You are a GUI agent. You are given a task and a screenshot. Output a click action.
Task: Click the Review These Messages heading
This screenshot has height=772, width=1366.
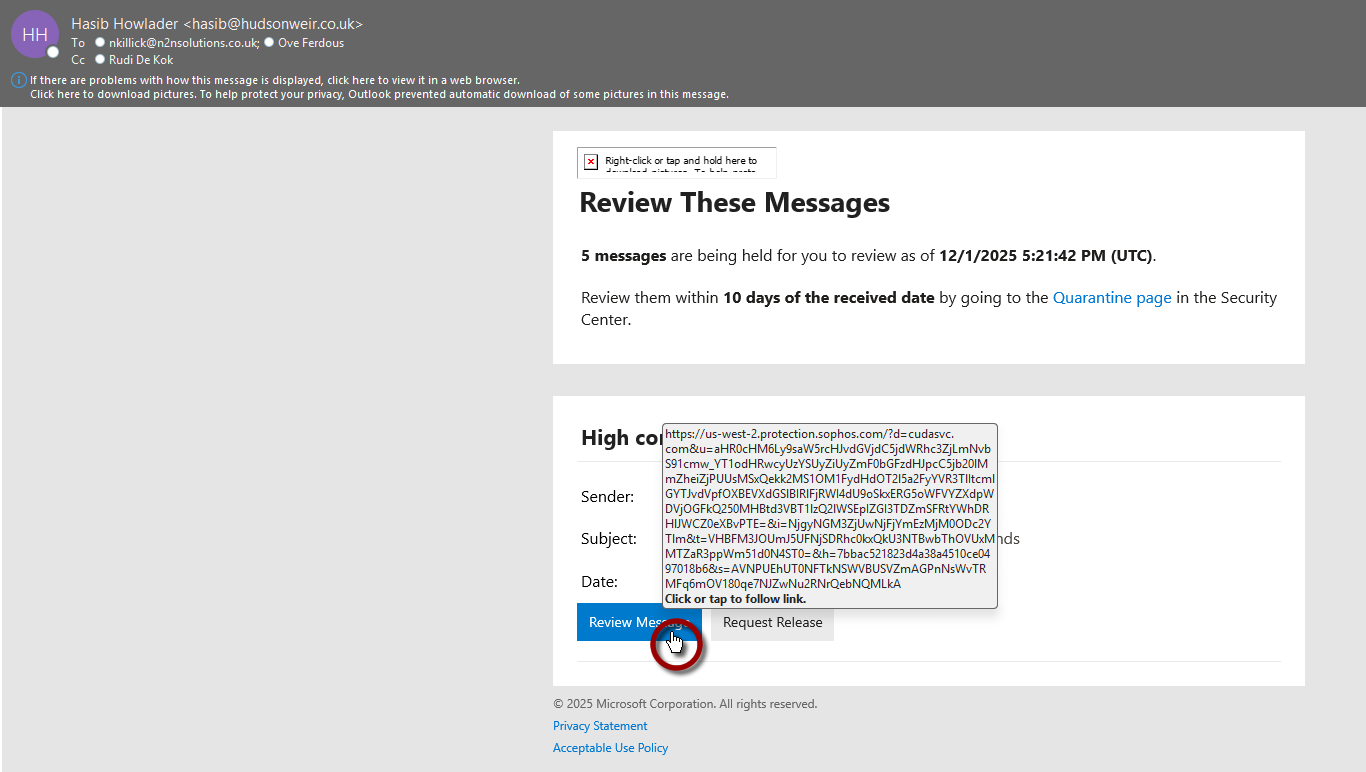734,203
